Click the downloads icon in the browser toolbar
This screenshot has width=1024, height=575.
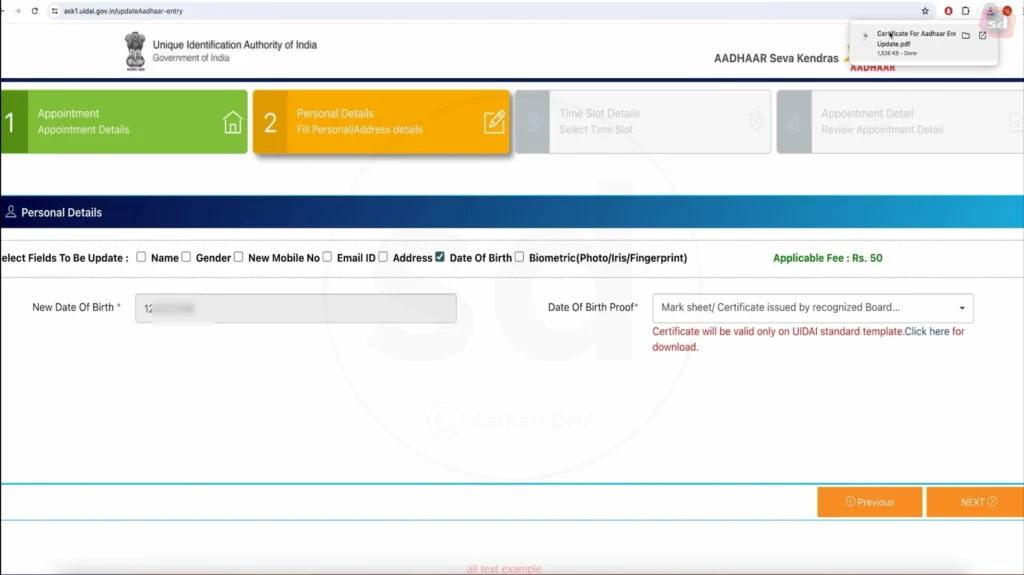click(x=990, y=11)
